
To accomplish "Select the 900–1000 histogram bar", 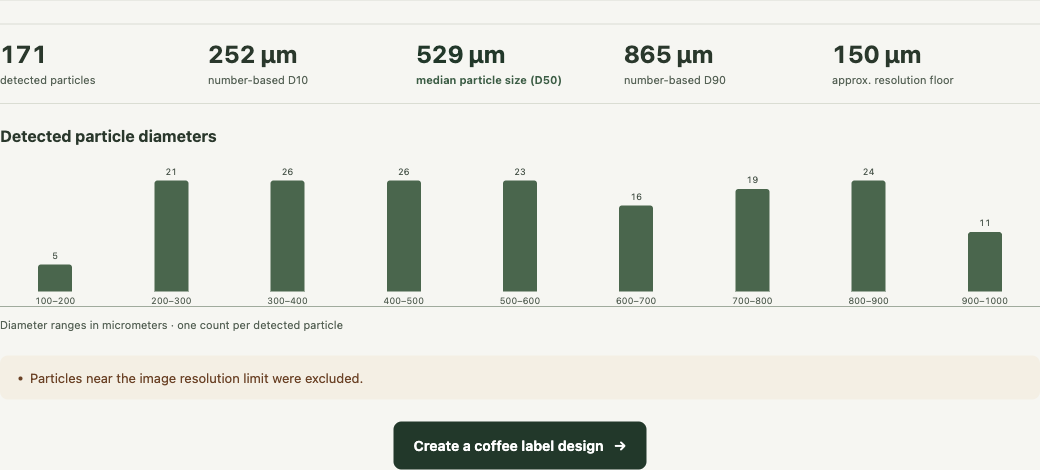I will point(985,262).
